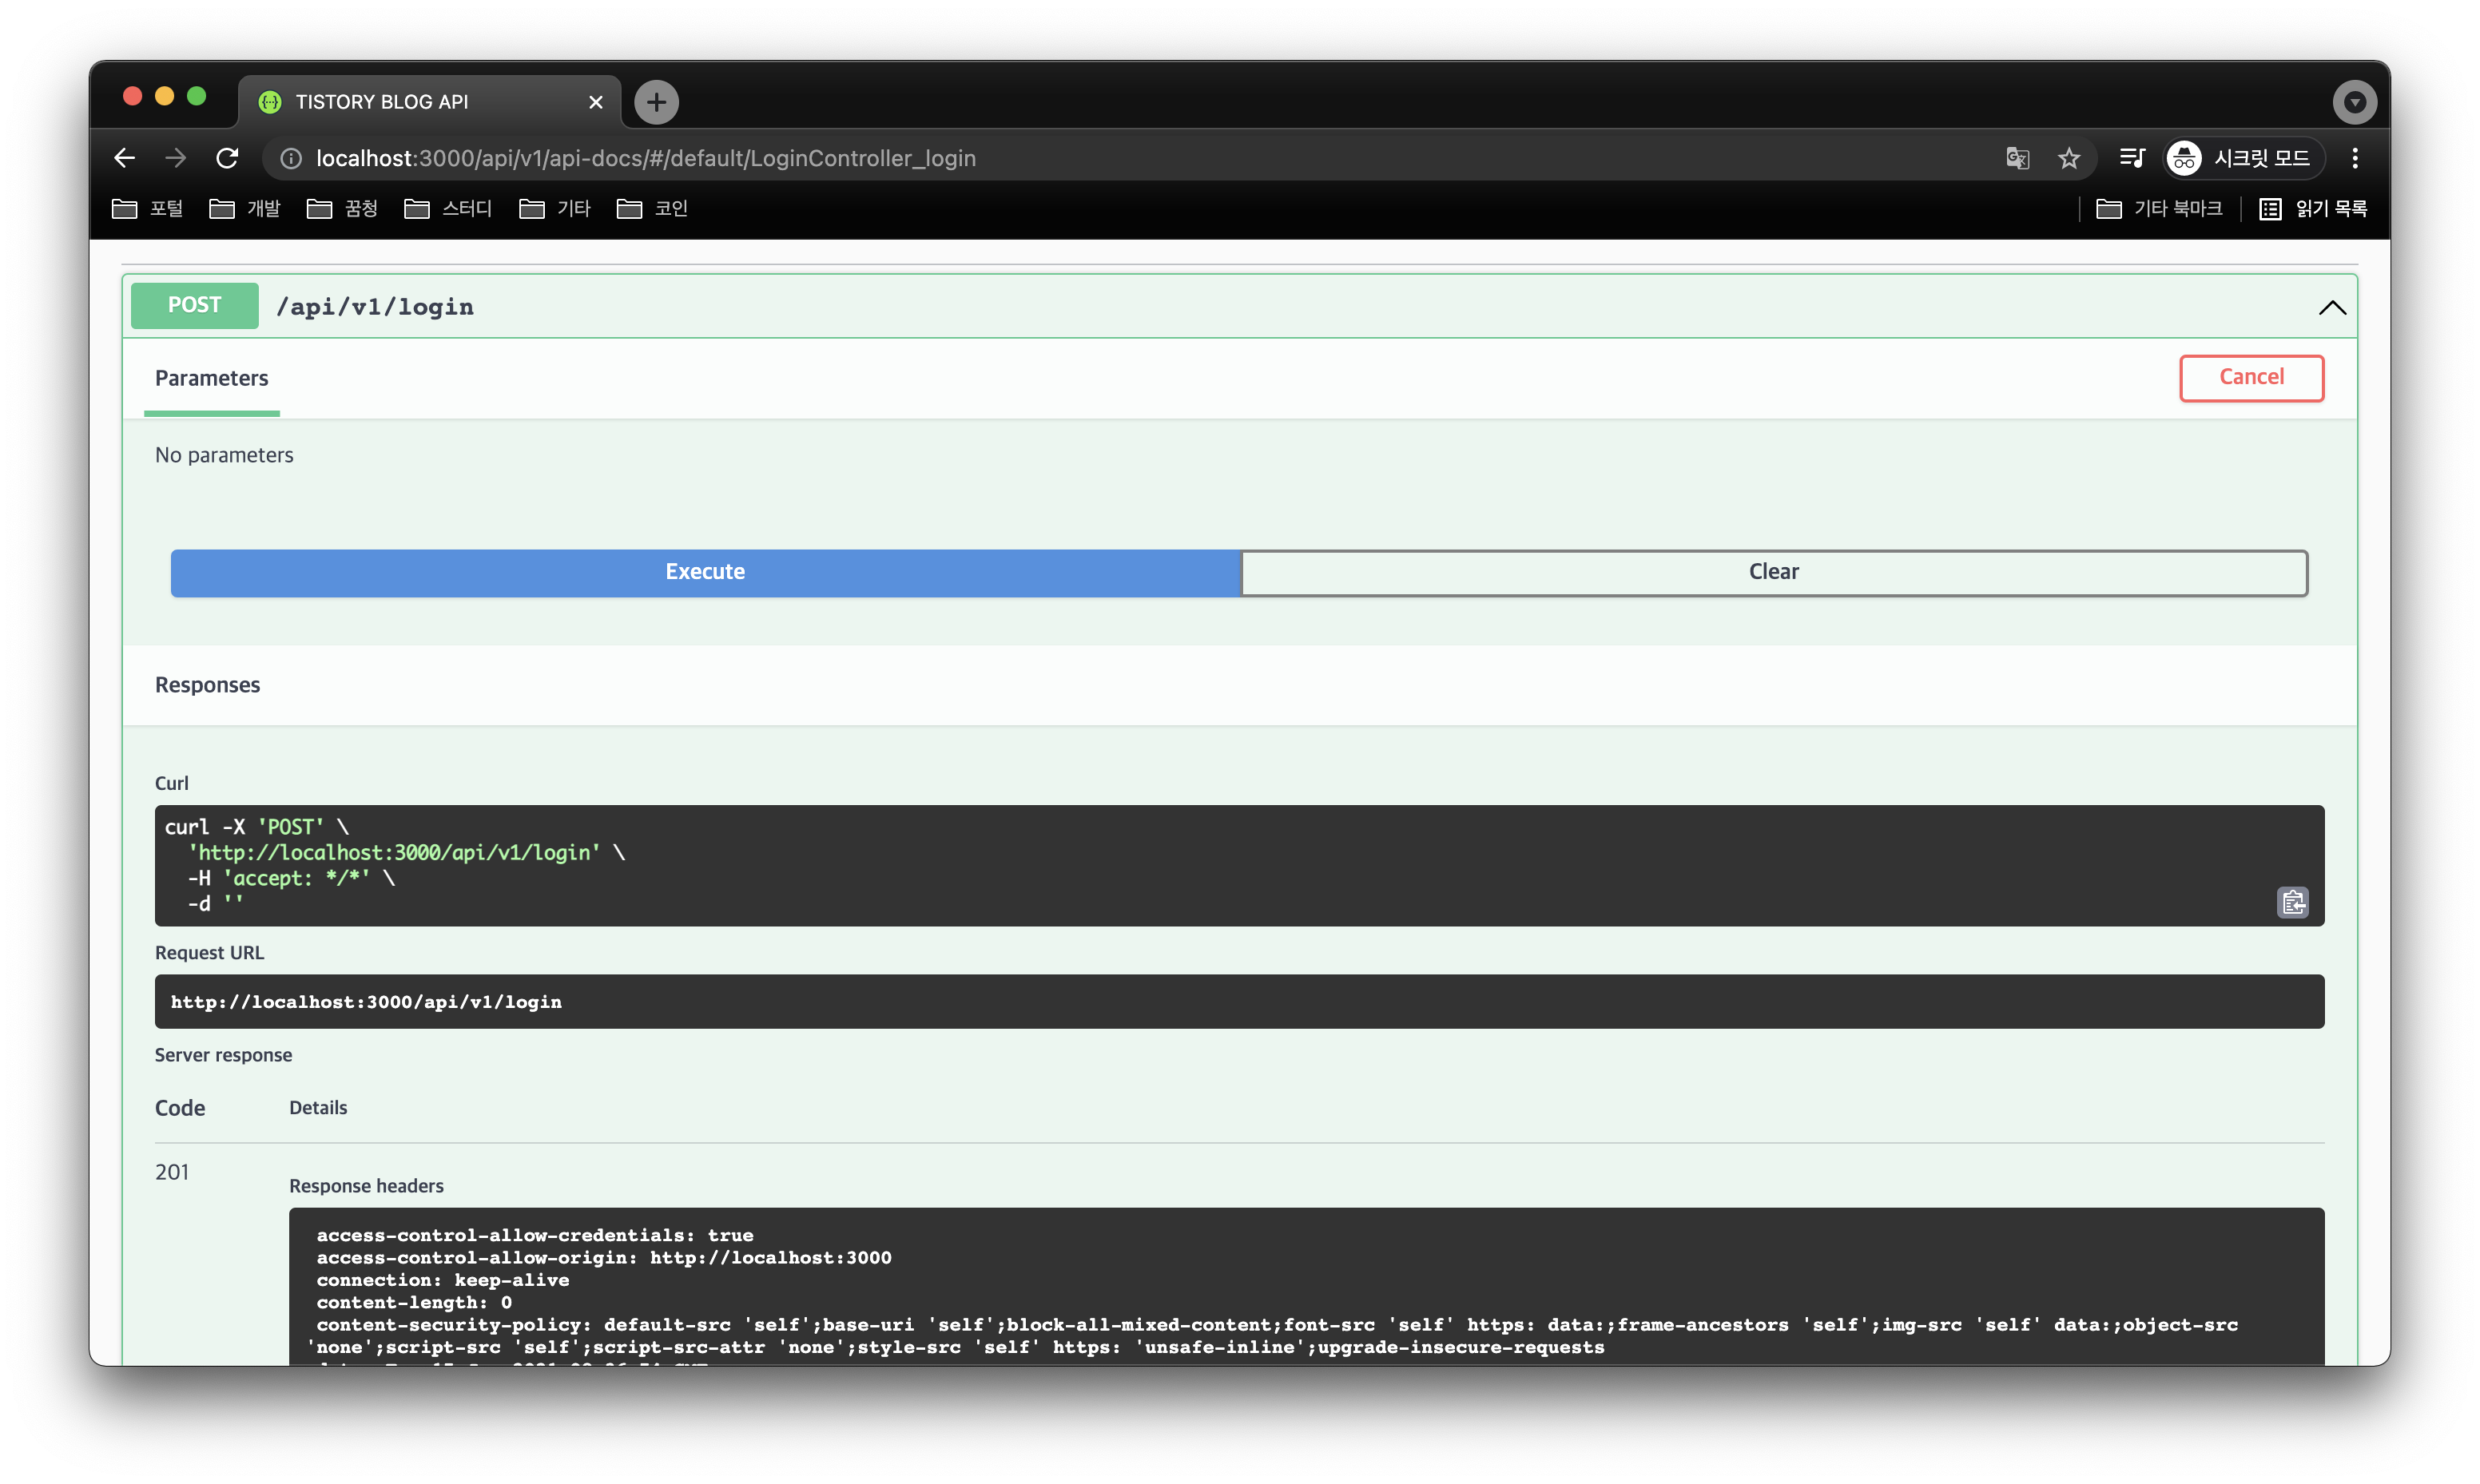The height and width of the screenshot is (1484, 2480).
Task: Copy the curl command to clipboard
Action: [x=2292, y=902]
